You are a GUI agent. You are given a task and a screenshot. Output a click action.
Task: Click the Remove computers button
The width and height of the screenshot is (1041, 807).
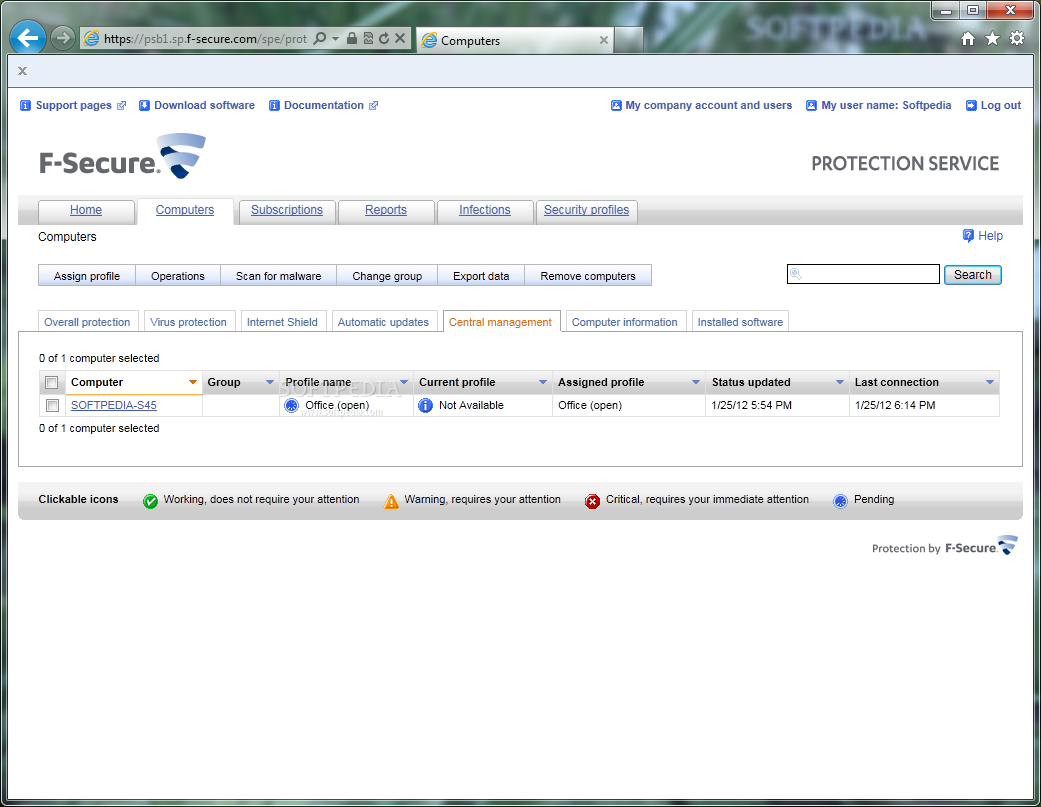(588, 276)
